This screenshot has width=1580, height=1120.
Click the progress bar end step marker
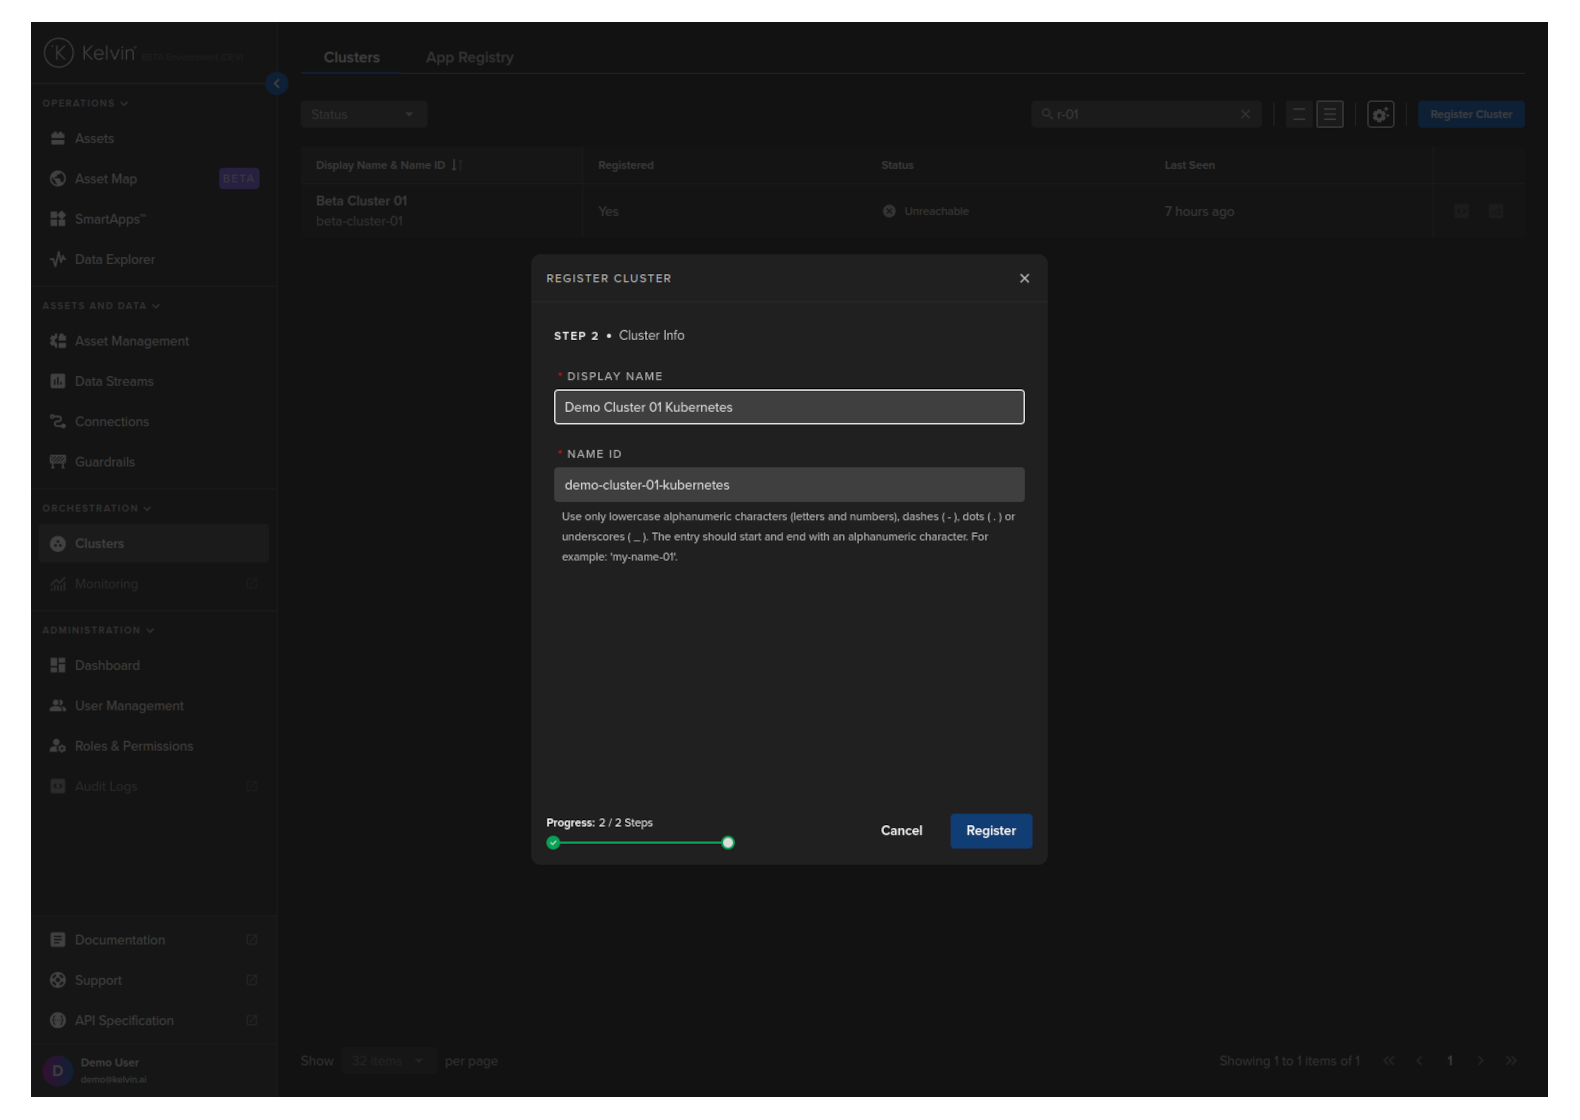click(728, 843)
